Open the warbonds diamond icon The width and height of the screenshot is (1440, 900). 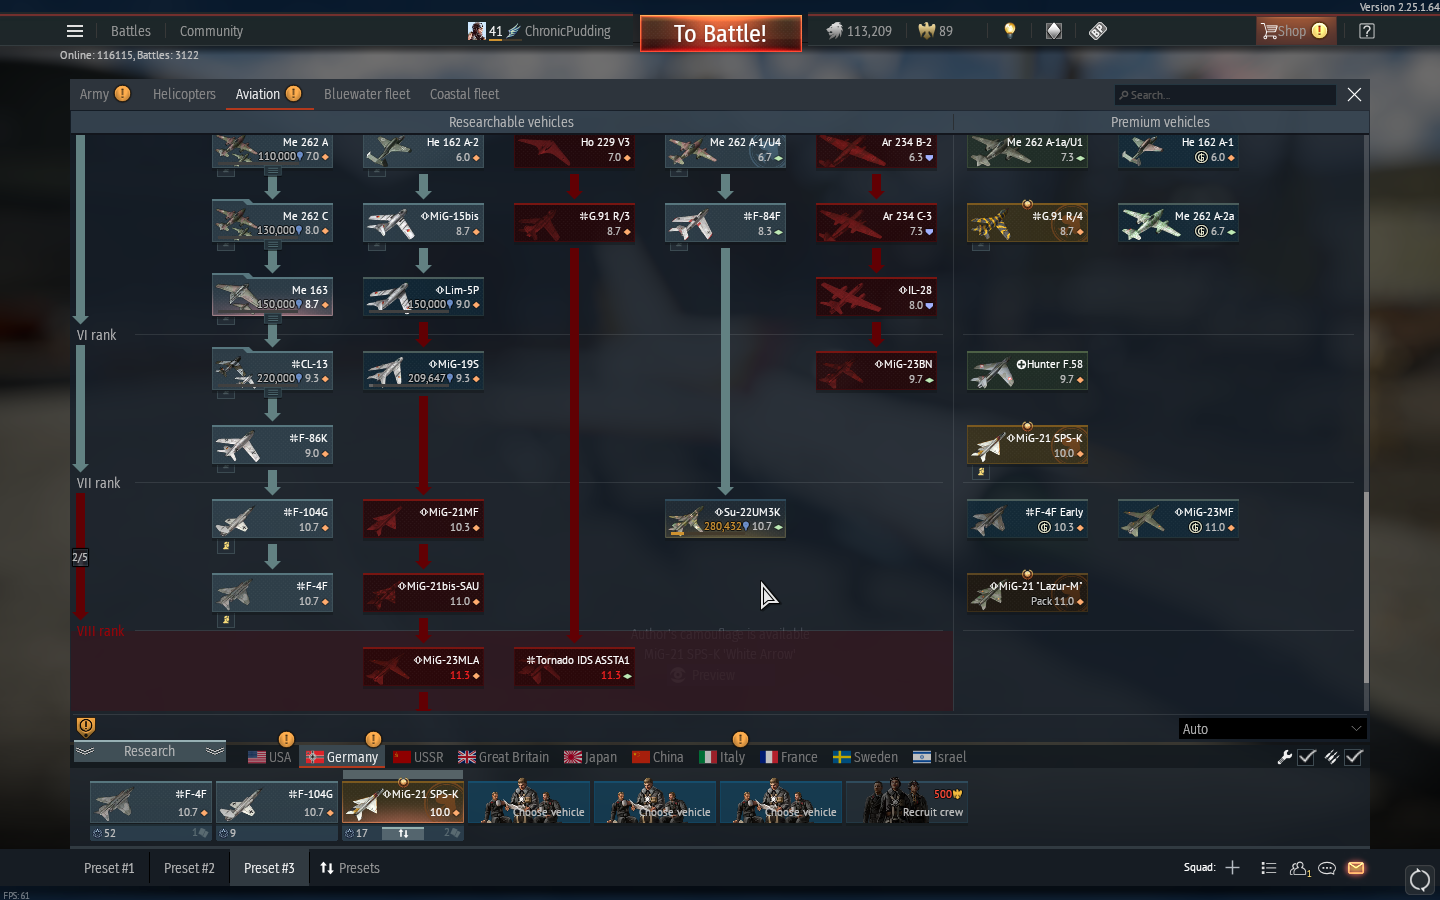(1054, 31)
